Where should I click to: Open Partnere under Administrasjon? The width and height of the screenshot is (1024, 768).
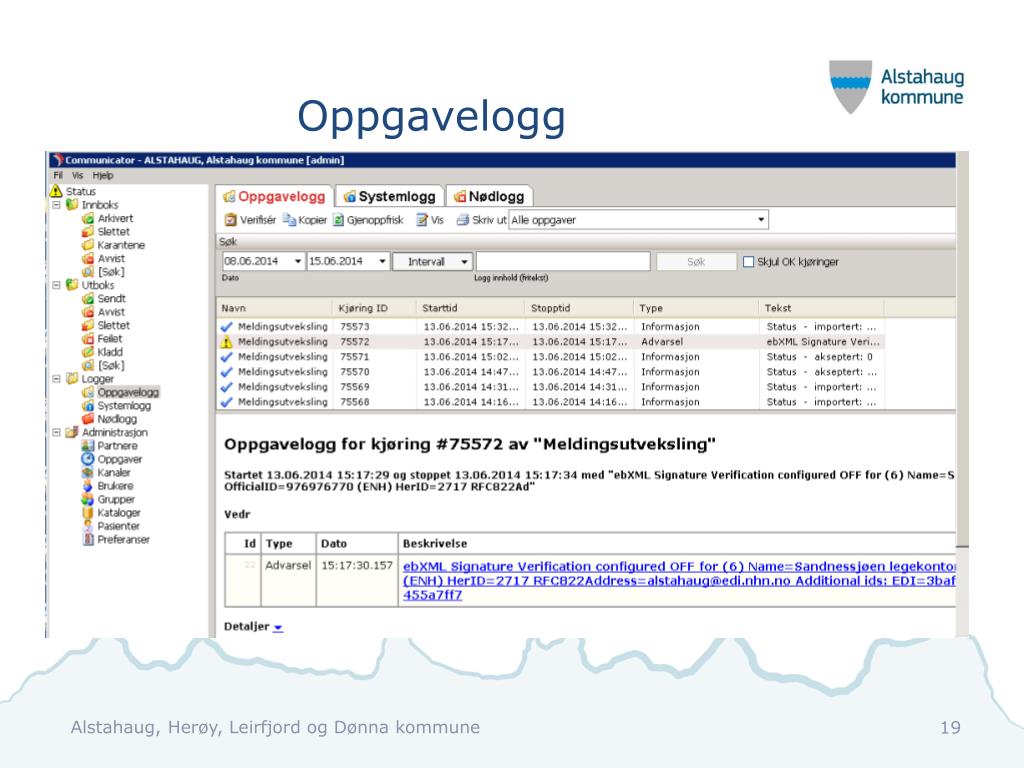tap(110, 445)
